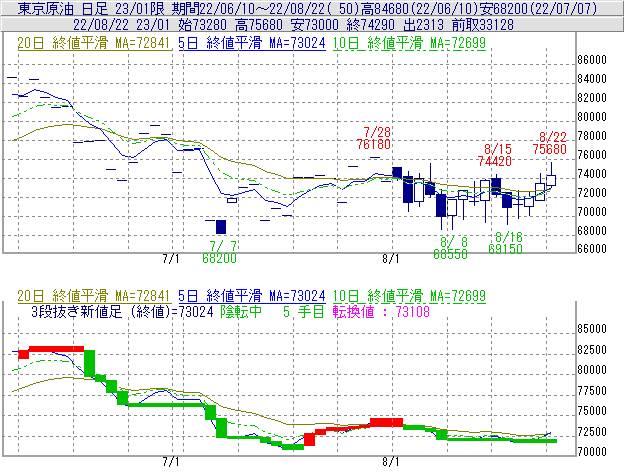Click the 転換値 : 73108 text
Viewport: 624px width, 475px height.
coord(381,311)
